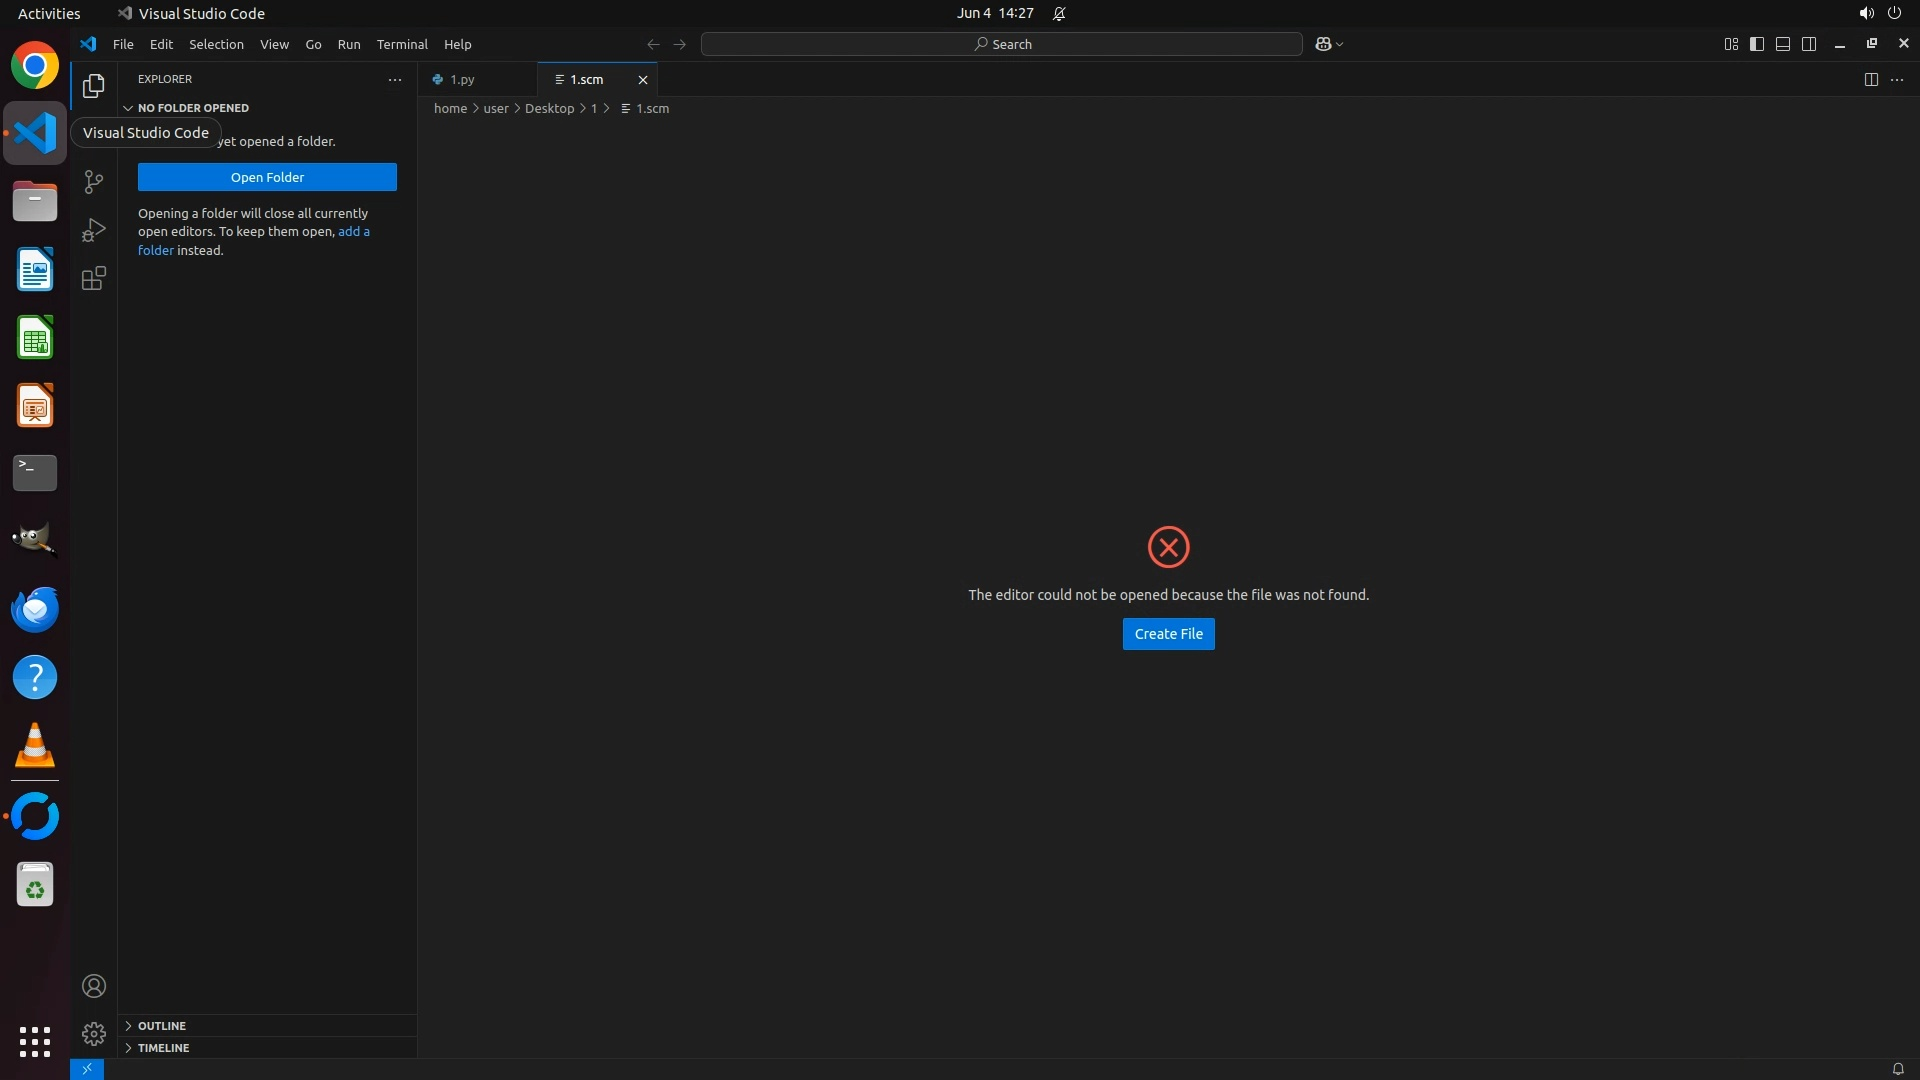Click the remote window status bar icon

[87, 1069]
